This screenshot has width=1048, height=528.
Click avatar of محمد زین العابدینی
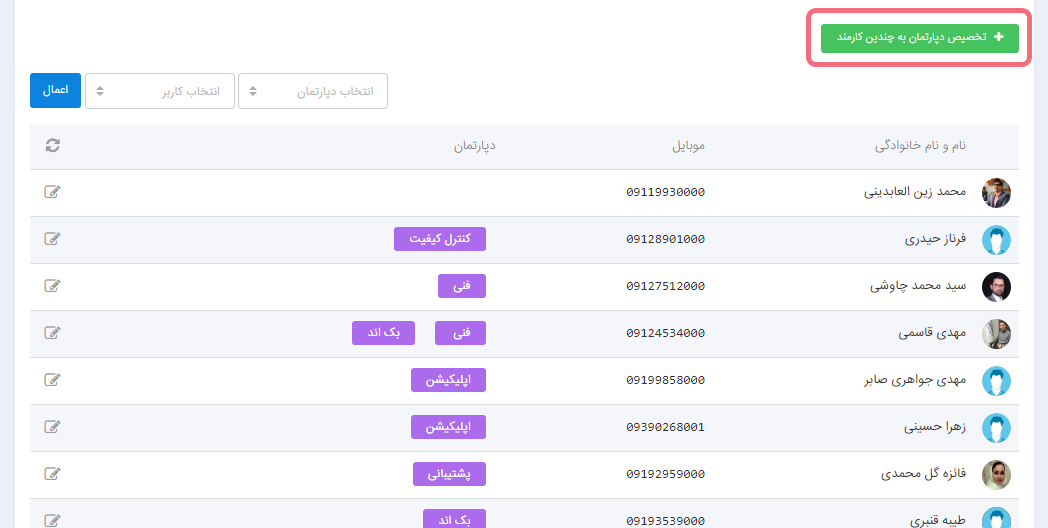[996, 192]
